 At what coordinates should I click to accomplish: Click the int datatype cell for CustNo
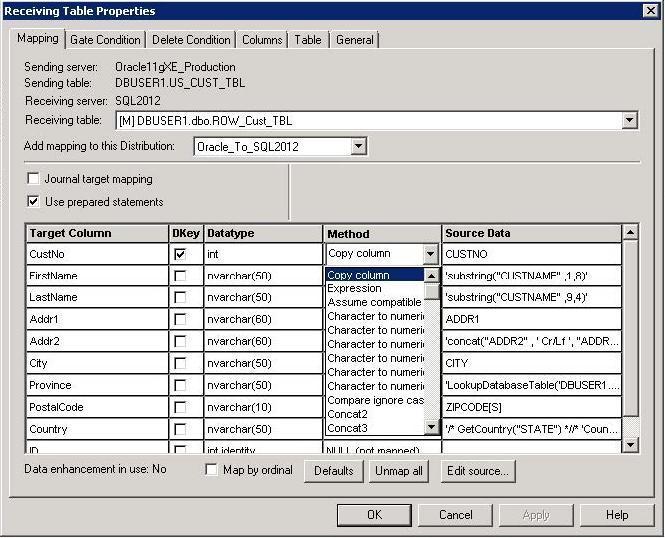(x=263, y=254)
